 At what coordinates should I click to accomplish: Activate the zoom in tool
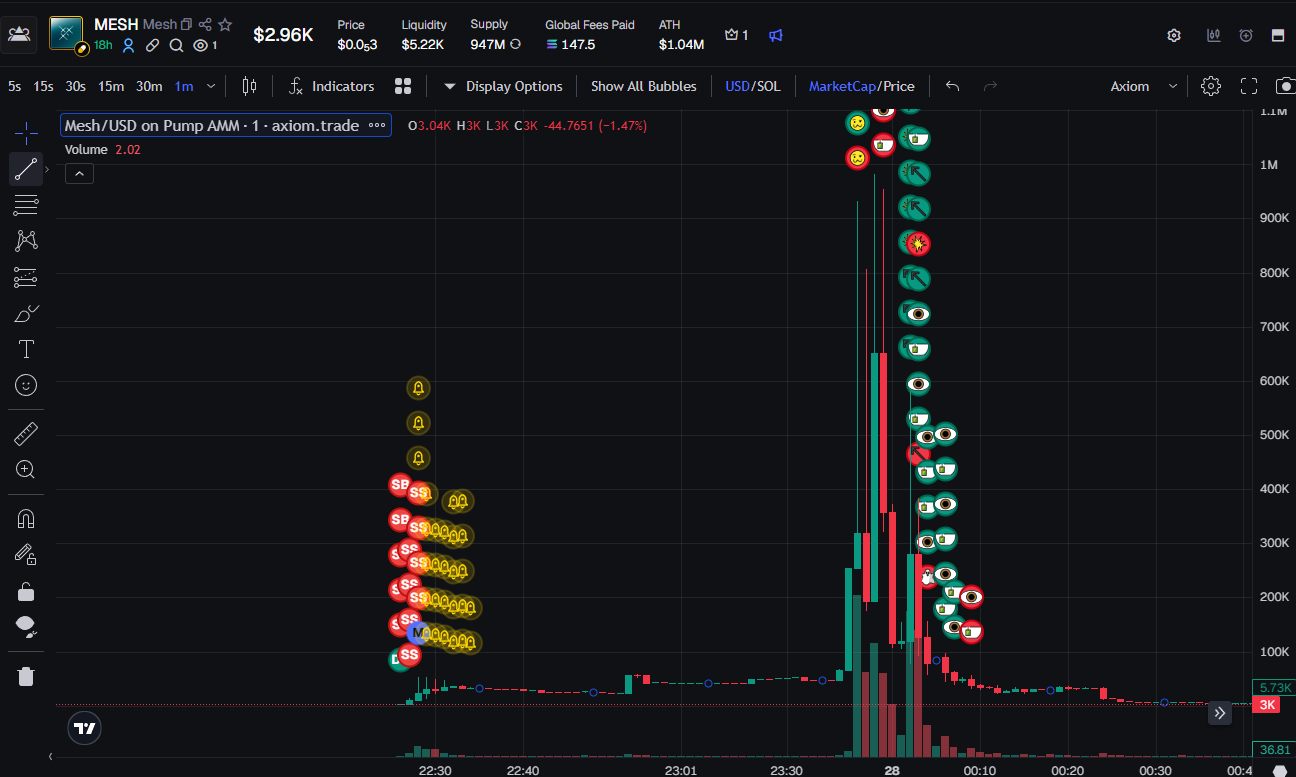point(26,469)
